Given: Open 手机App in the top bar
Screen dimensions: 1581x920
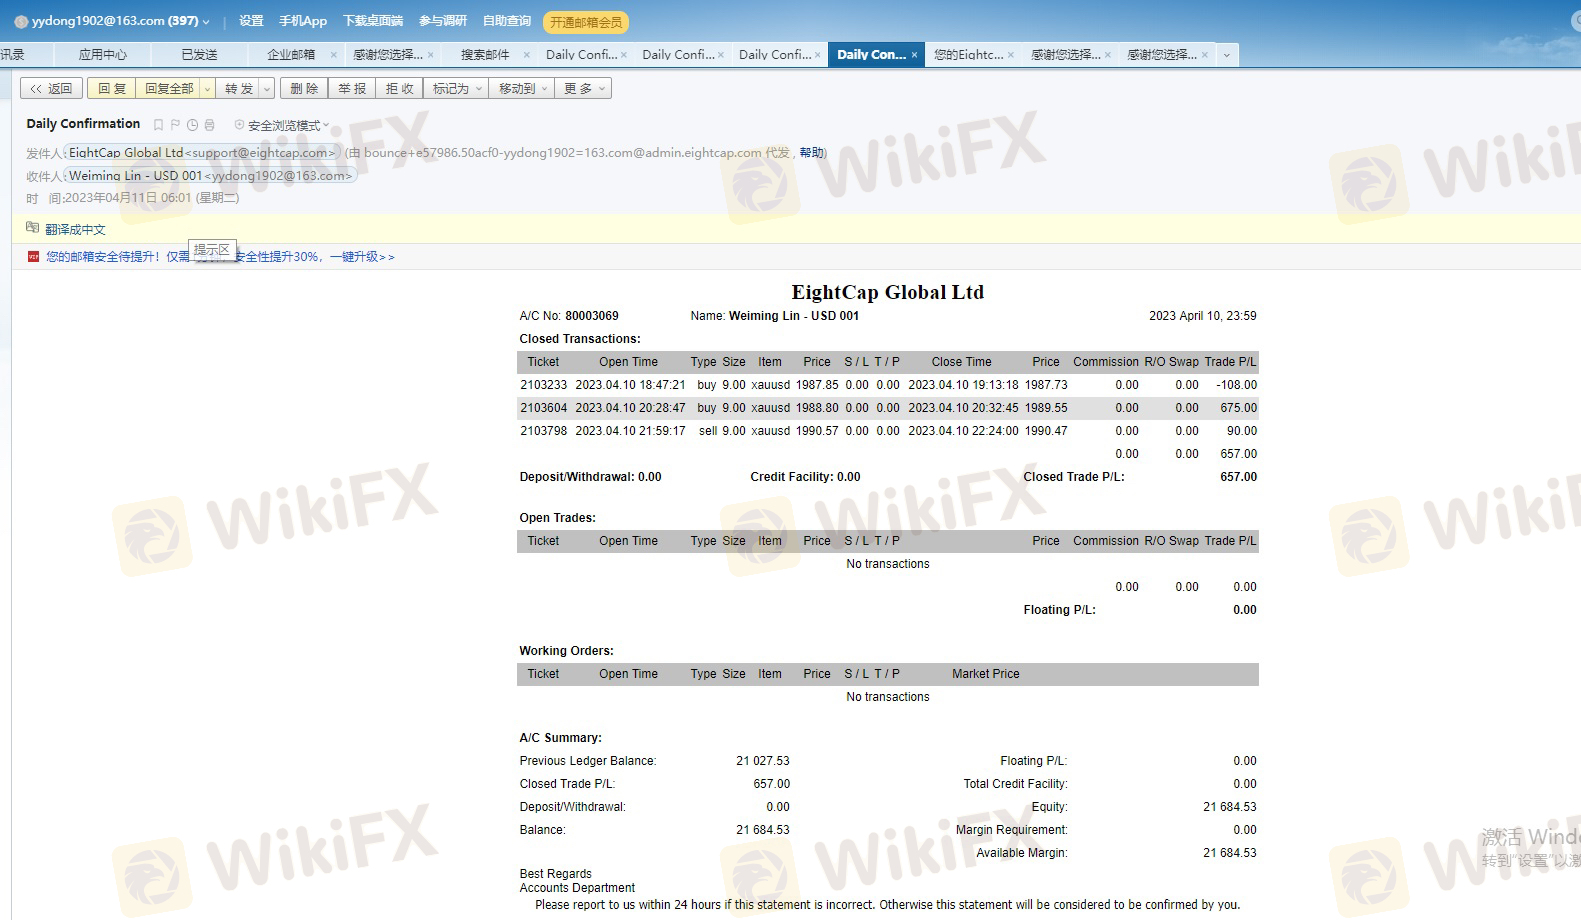Looking at the screenshot, I should [x=303, y=21].
